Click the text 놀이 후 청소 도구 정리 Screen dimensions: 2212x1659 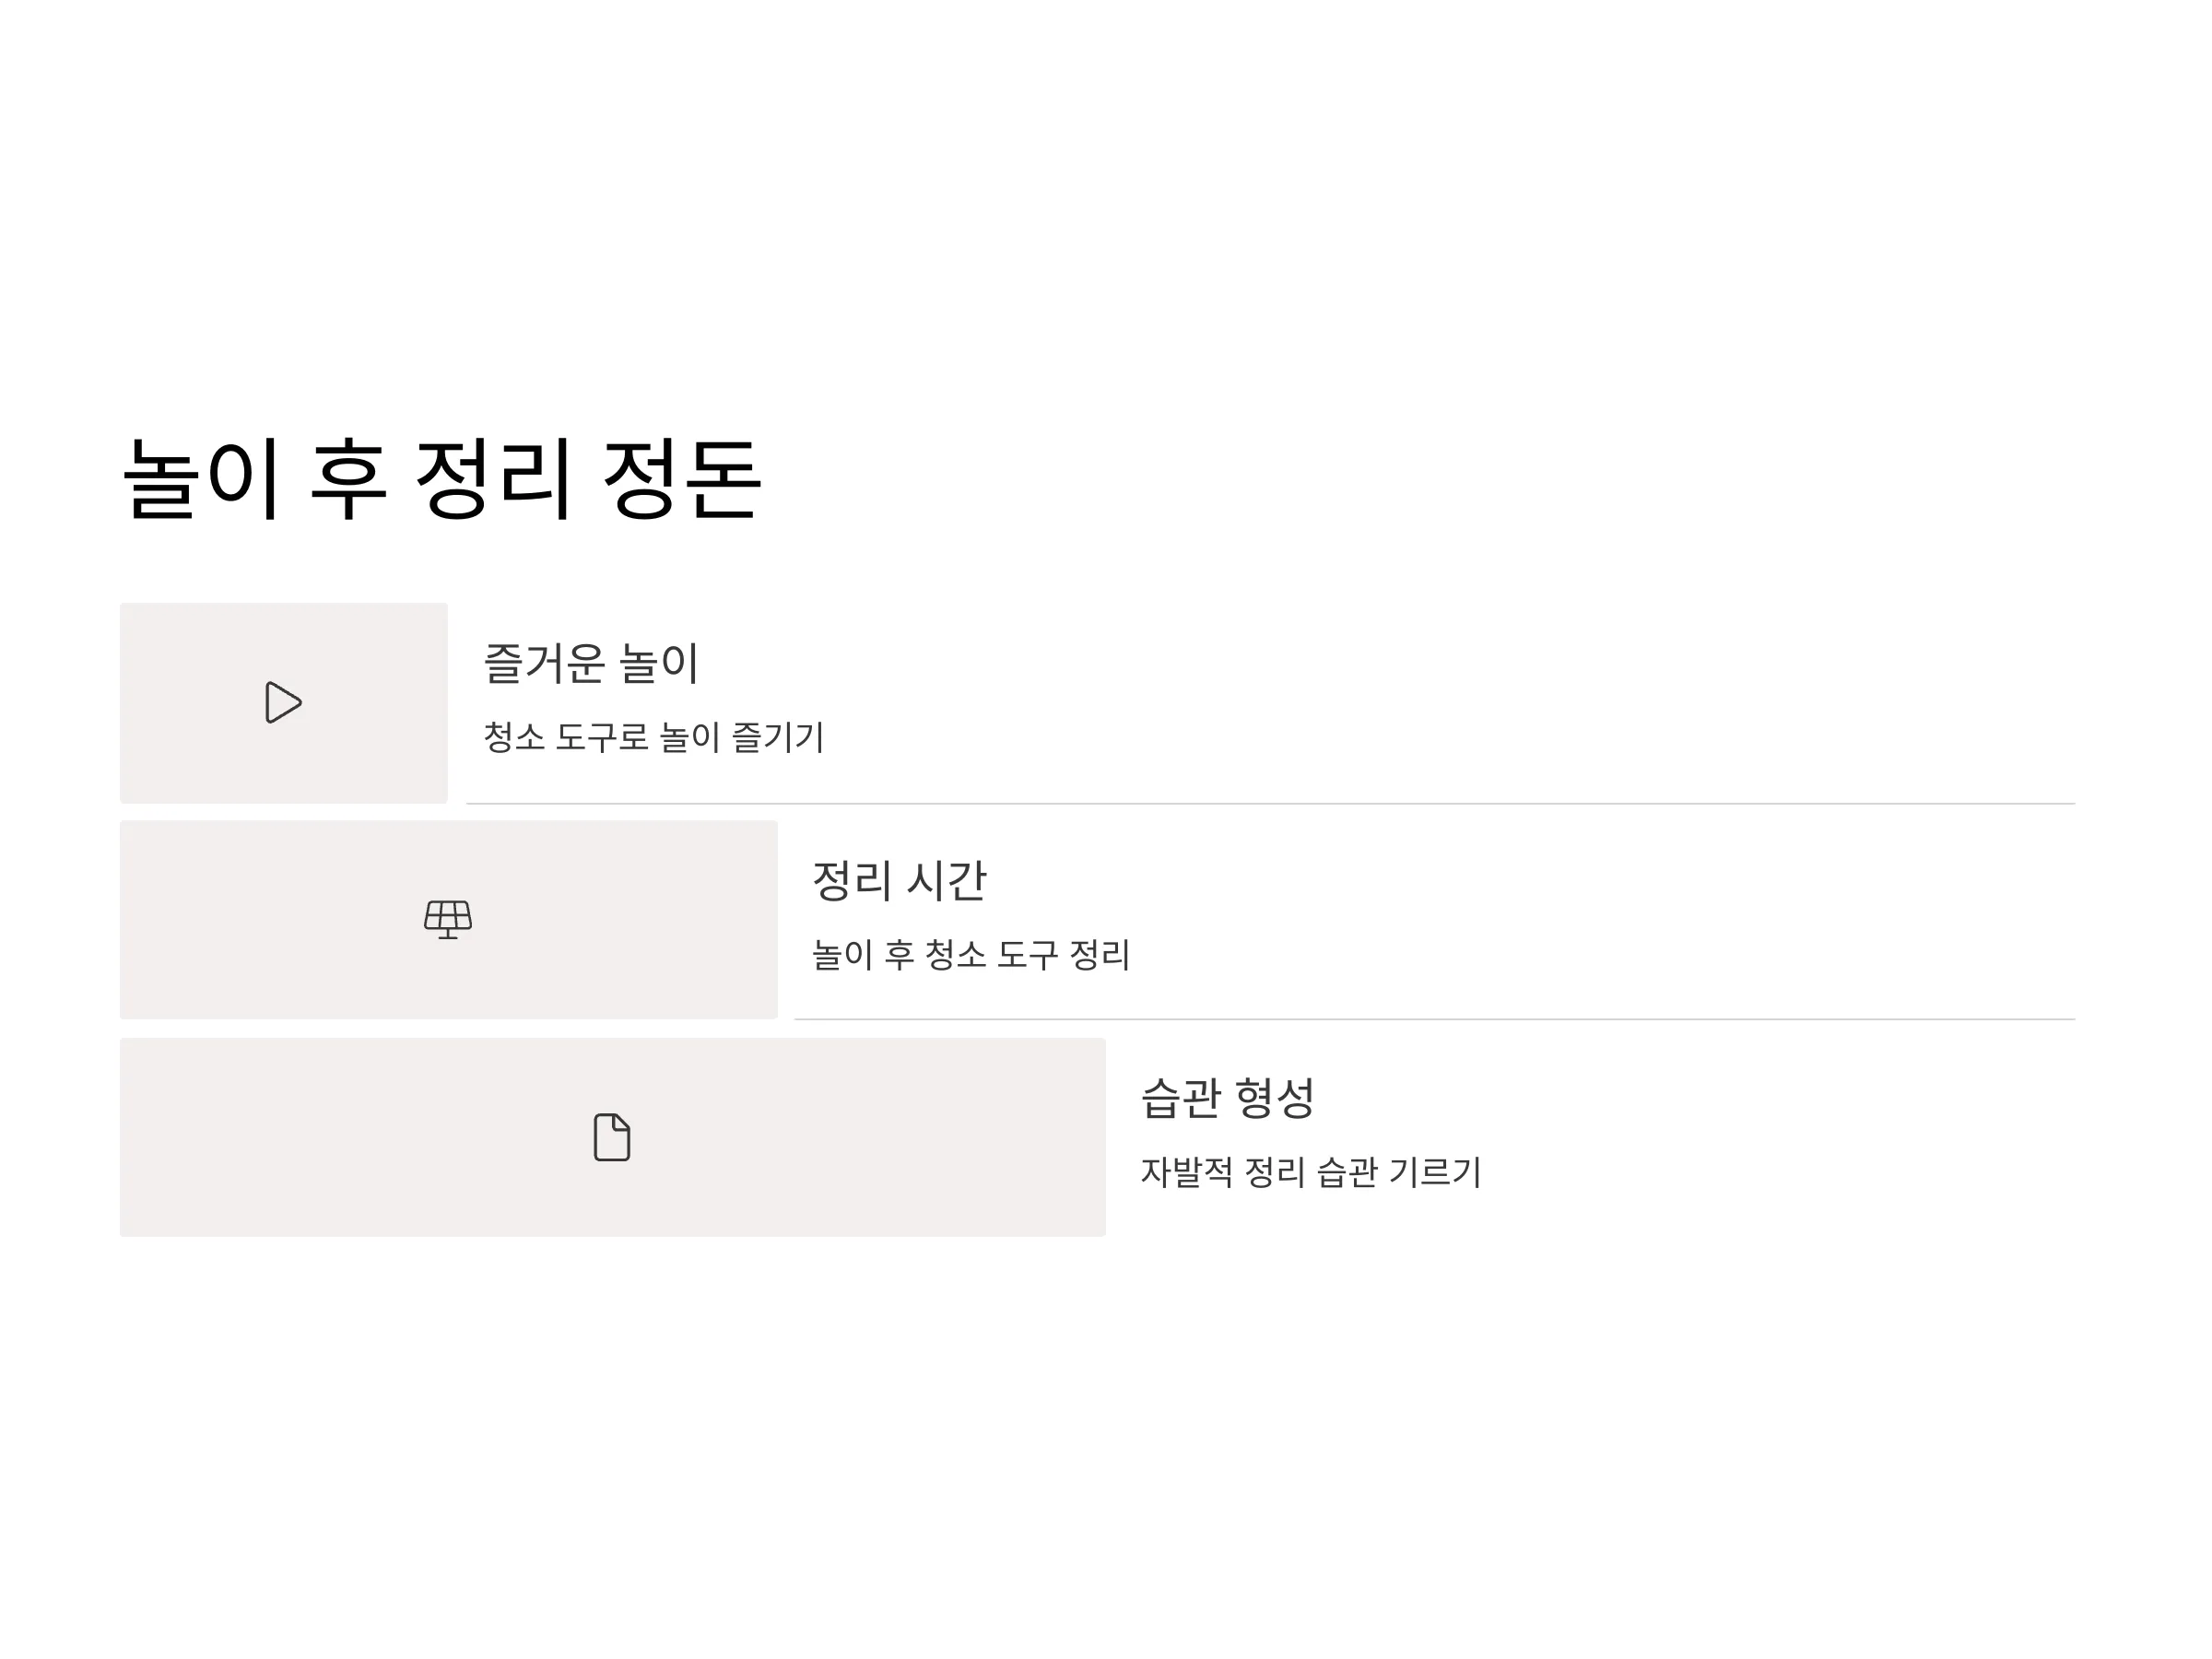[x=970, y=954]
